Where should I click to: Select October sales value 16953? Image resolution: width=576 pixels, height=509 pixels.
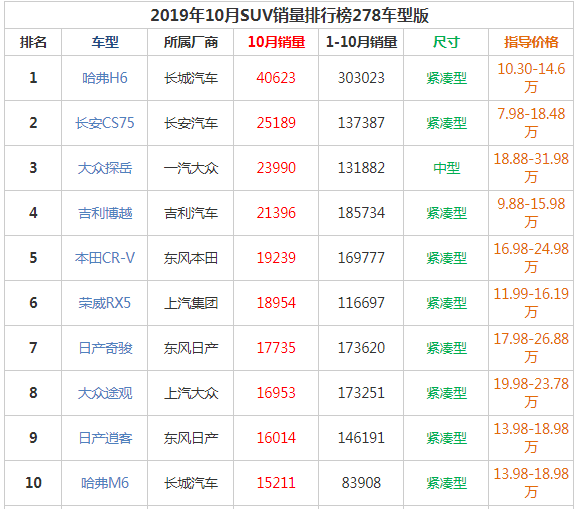[276, 393]
